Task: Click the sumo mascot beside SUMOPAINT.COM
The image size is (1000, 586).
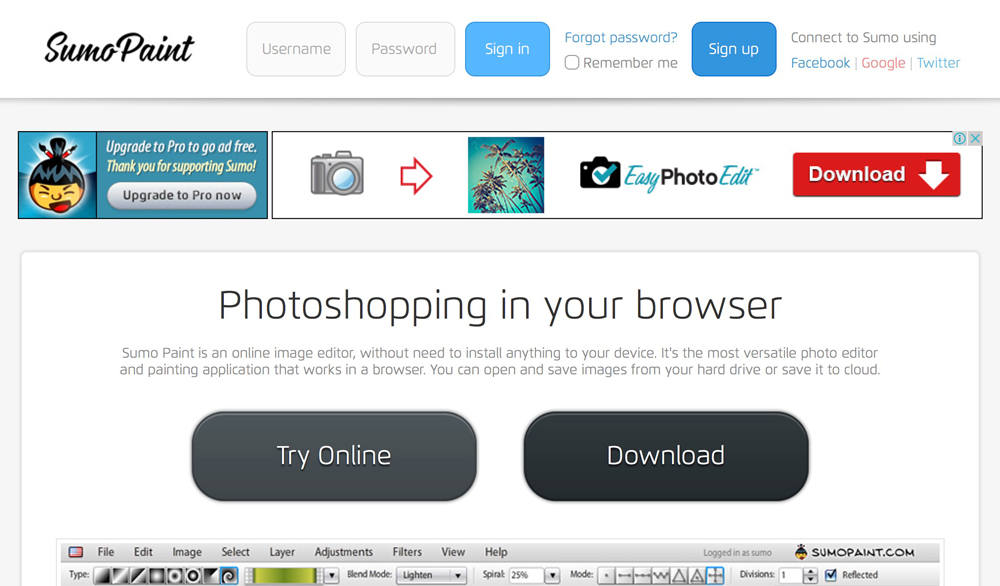Action: click(801, 552)
